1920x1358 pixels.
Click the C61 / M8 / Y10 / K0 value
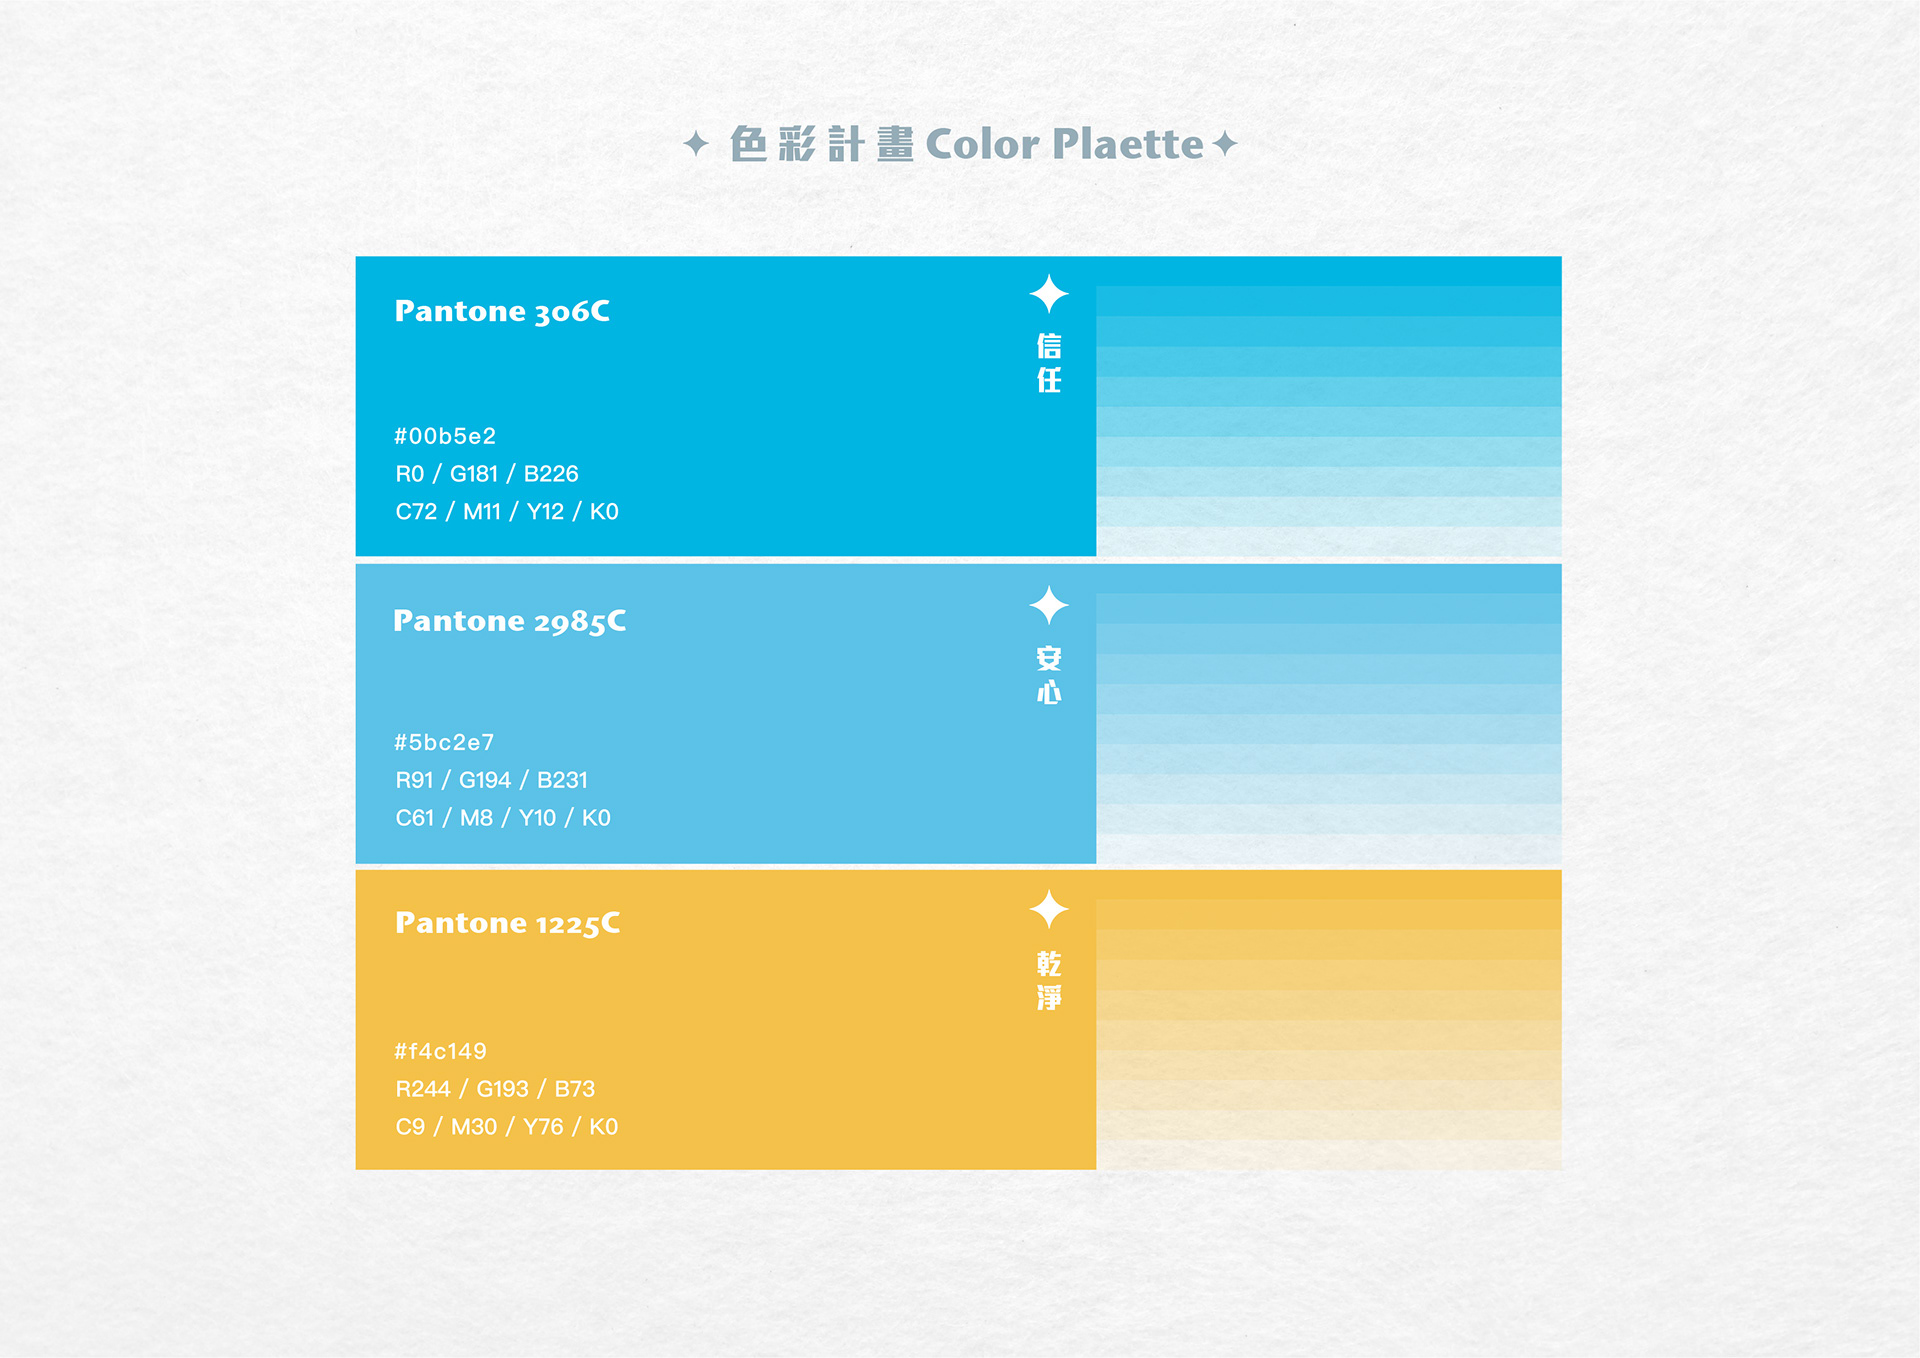click(503, 818)
